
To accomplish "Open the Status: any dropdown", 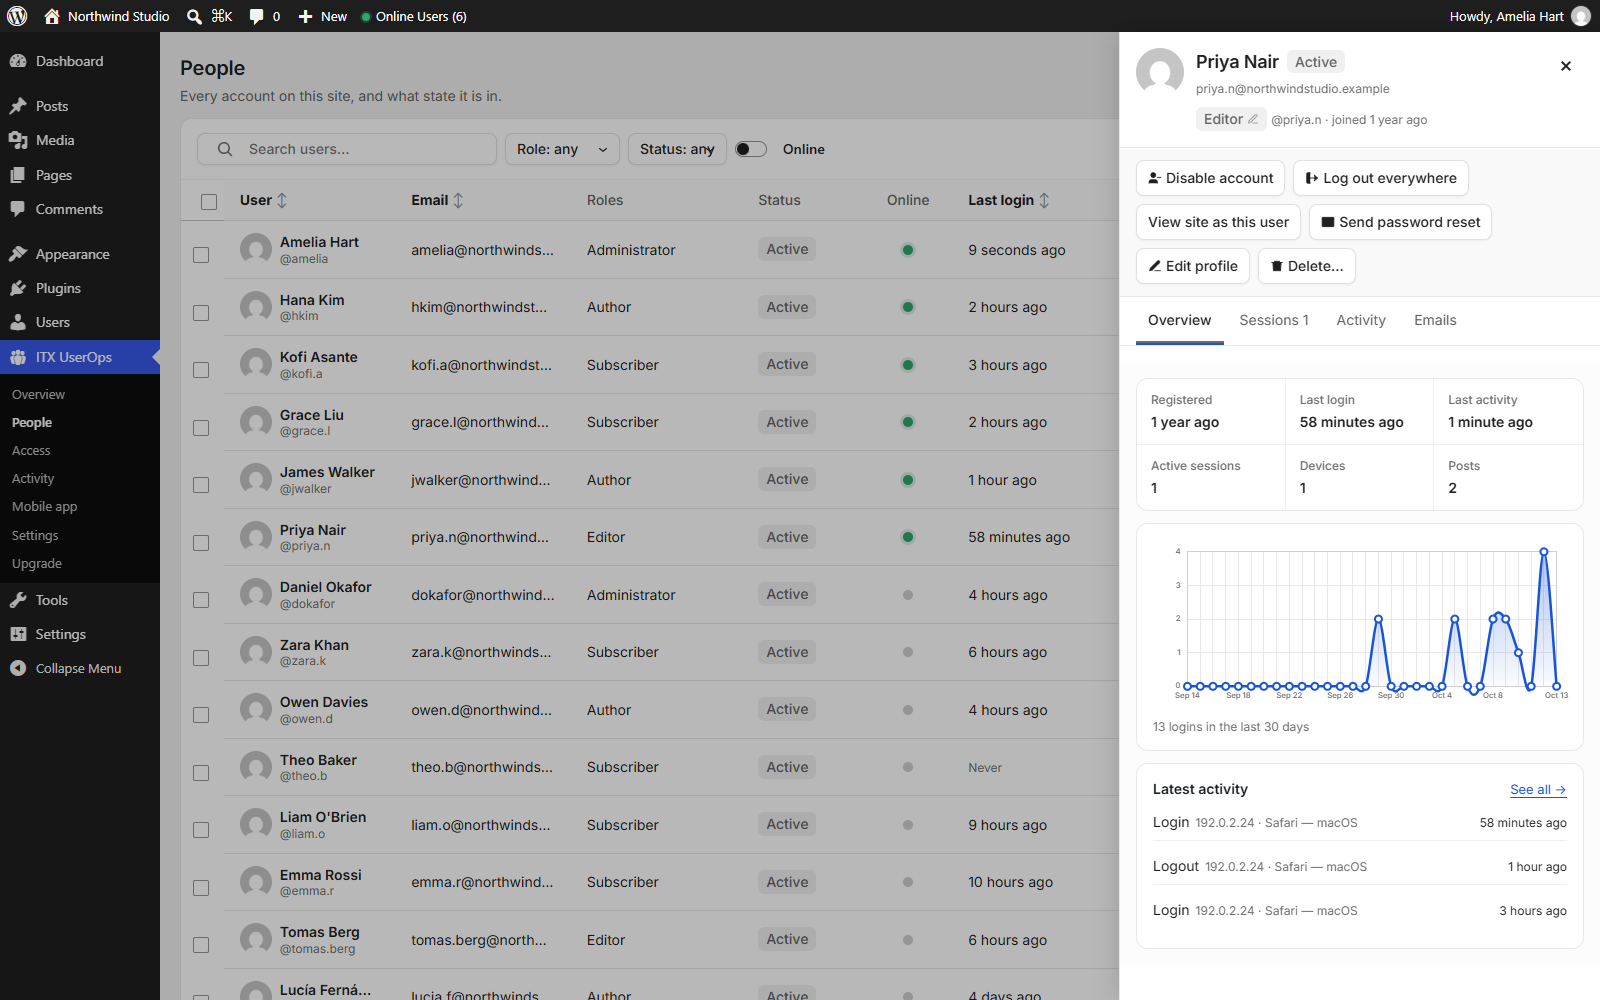I will pos(677,149).
